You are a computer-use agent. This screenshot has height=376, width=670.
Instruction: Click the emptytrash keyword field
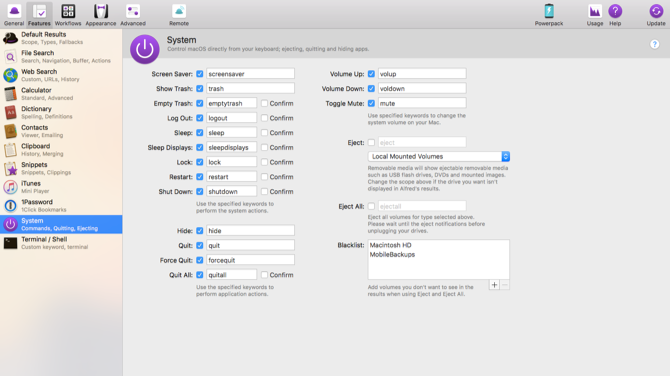point(232,103)
